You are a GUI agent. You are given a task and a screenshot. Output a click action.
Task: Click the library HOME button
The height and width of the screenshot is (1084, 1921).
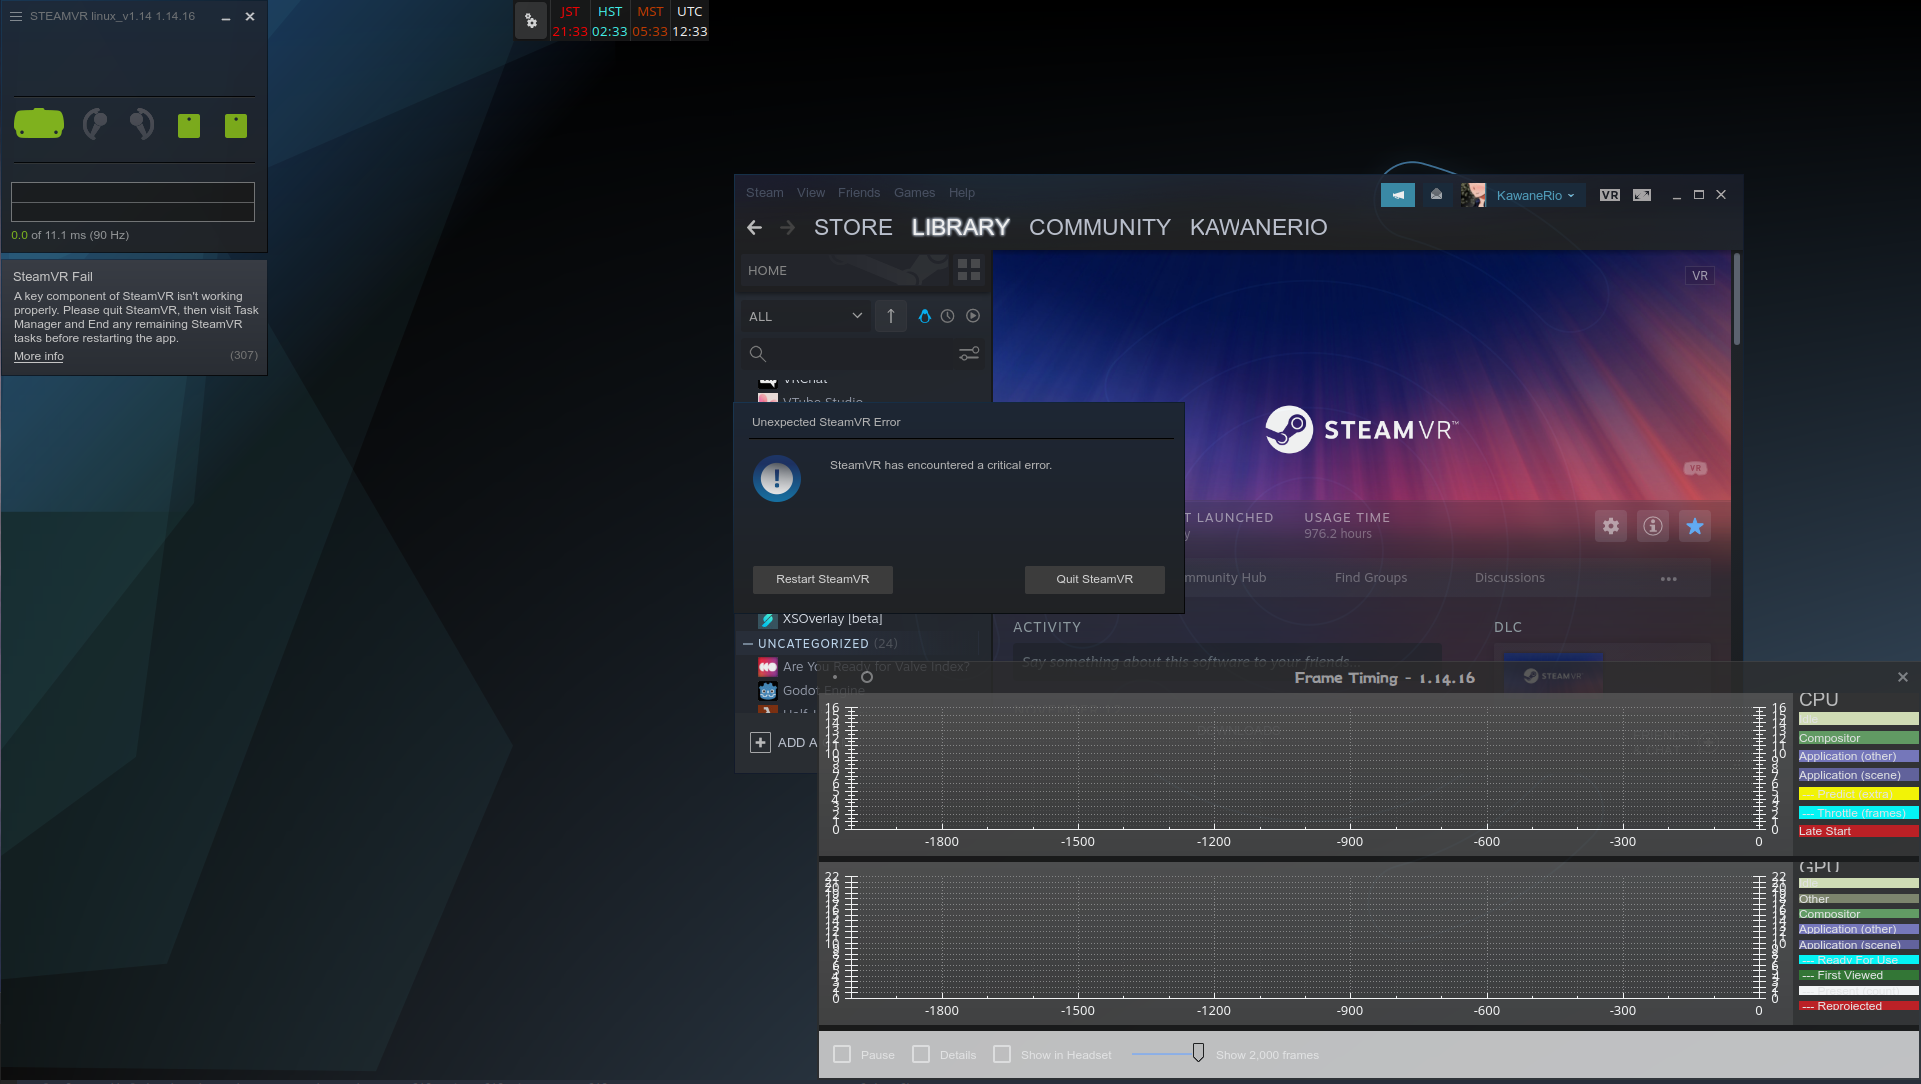(x=845, y=271)
